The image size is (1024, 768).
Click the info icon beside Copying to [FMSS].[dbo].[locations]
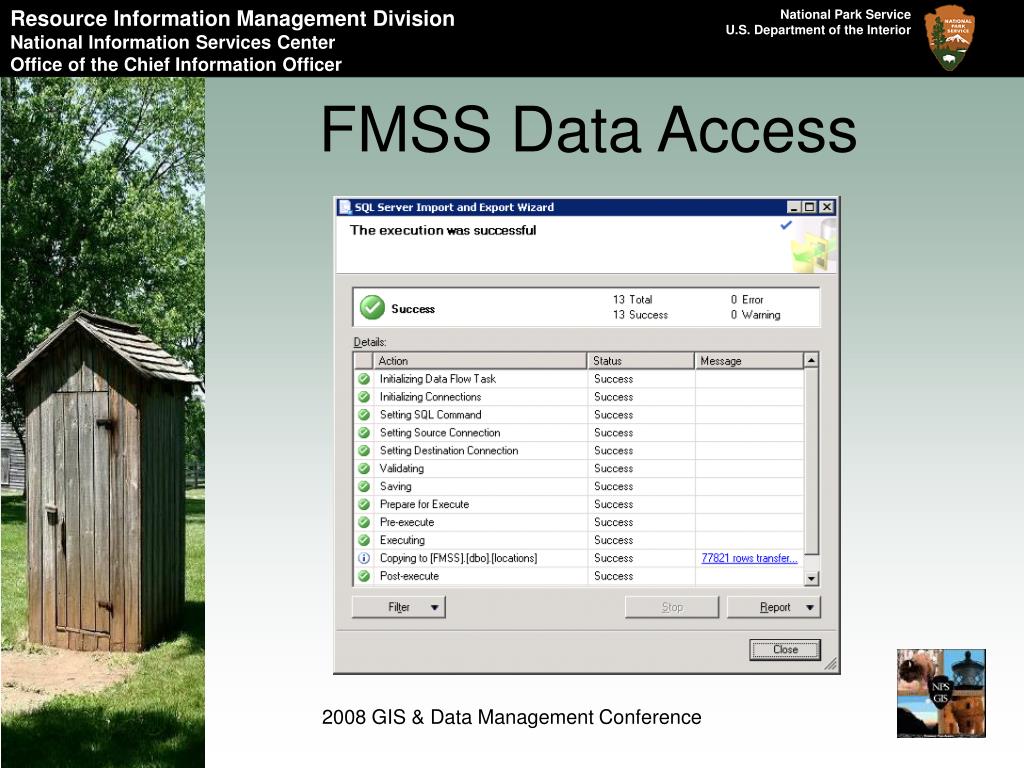click(x=364, y=558)
